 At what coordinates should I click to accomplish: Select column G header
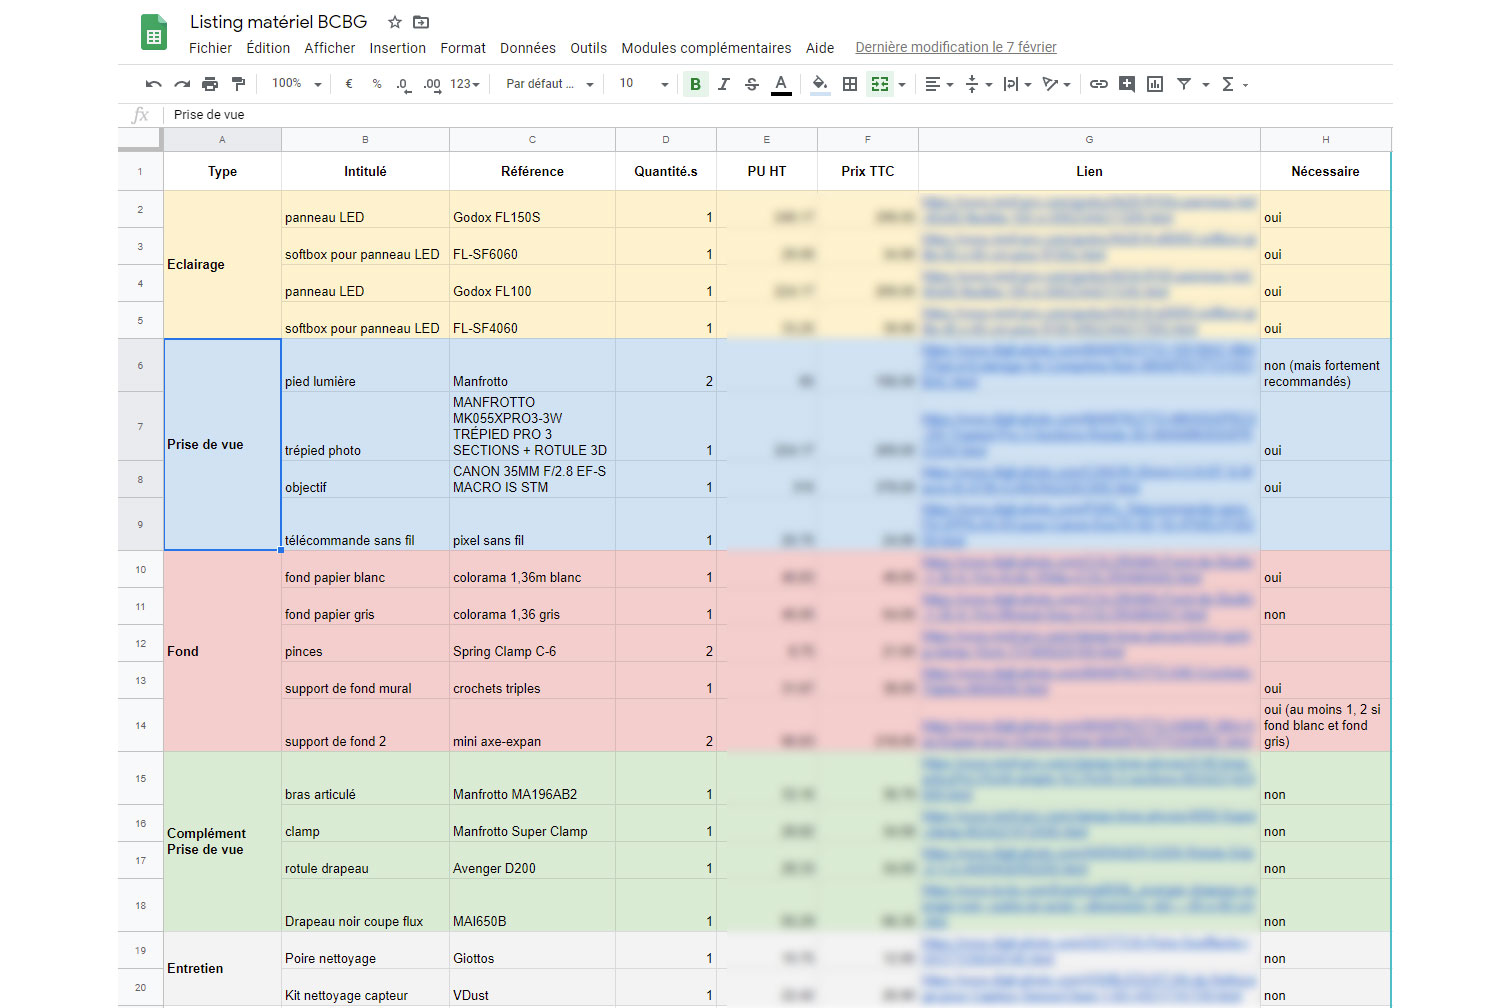tap(1089, 140)
